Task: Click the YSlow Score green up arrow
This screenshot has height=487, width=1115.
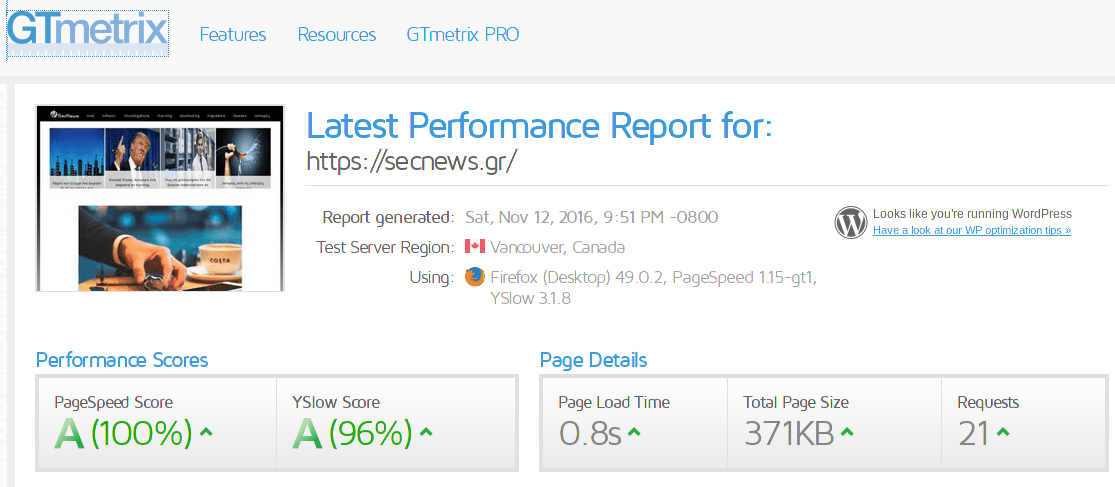Action: click(426, 432)
